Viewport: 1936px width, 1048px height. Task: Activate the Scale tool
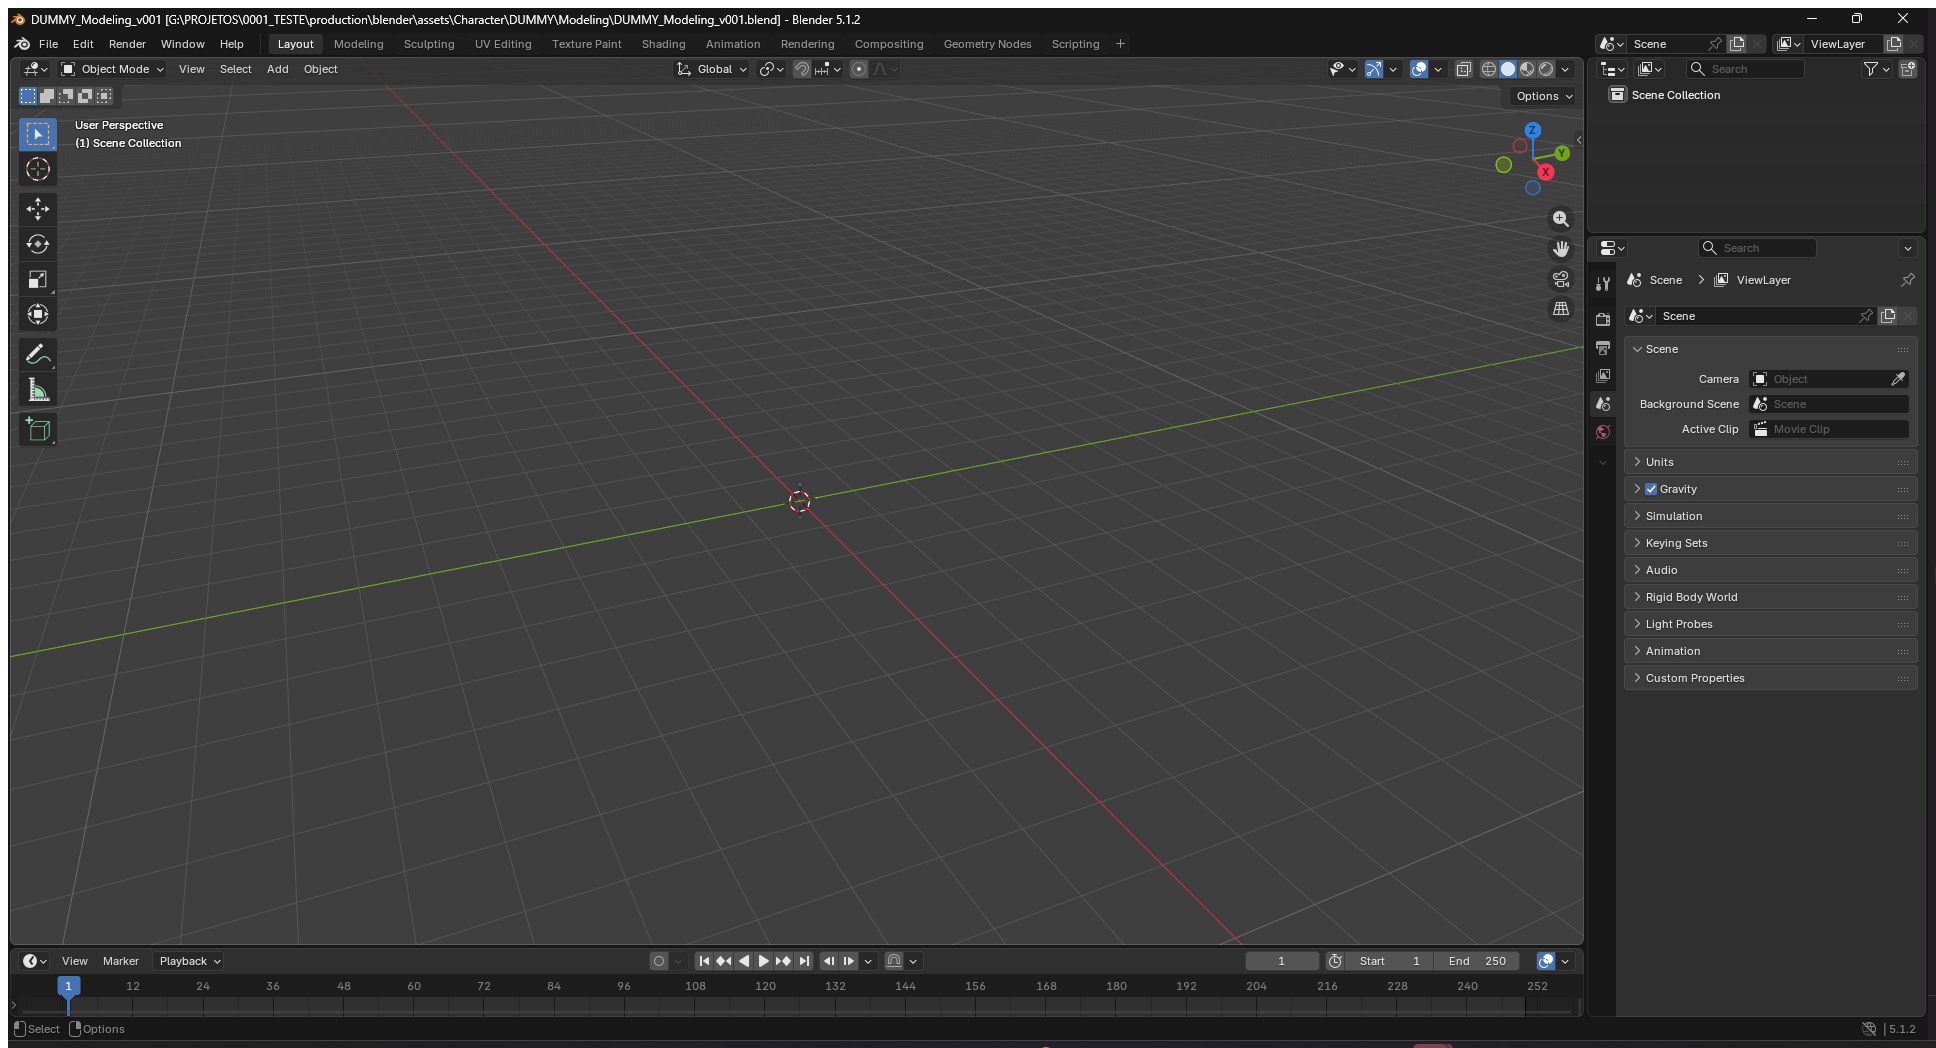[38, 279]
